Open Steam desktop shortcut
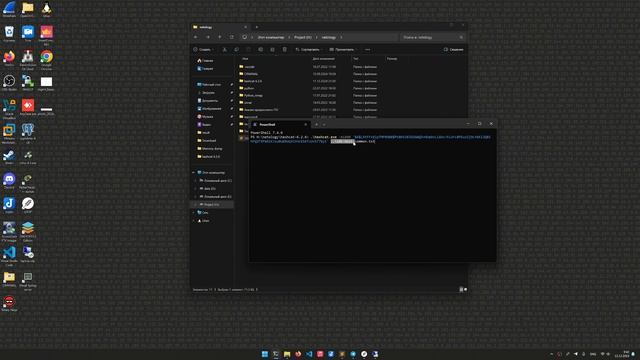 click(x=9, y=156)
